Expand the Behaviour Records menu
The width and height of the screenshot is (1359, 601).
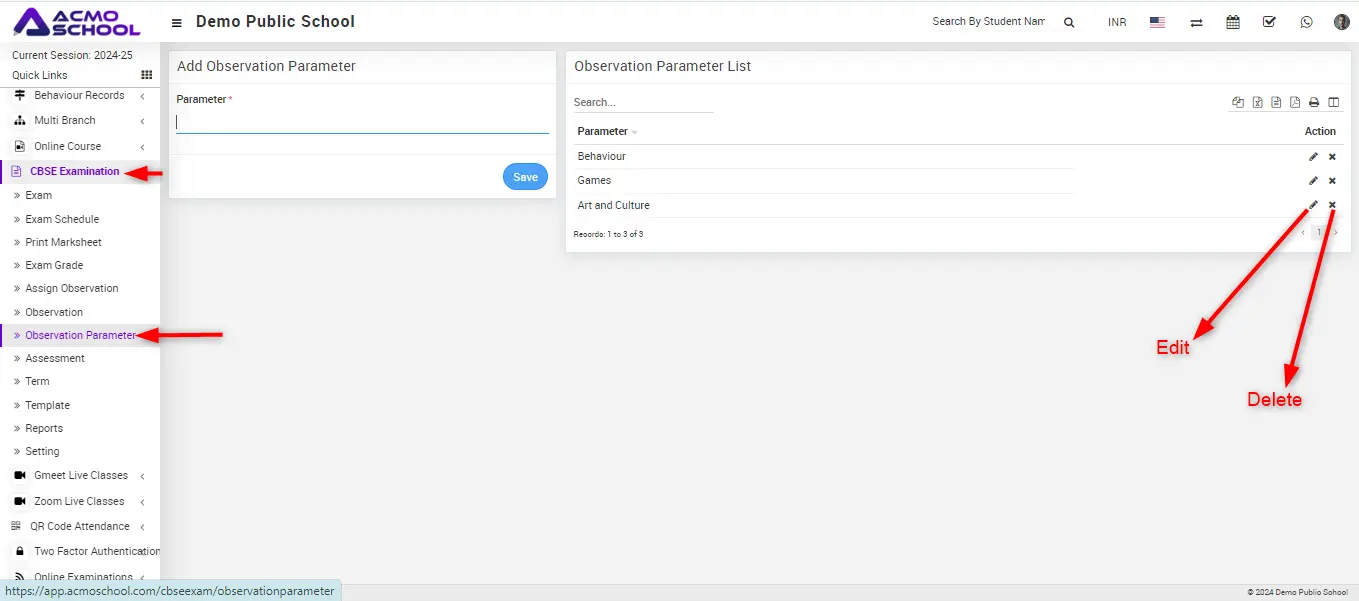pos(79,96)
